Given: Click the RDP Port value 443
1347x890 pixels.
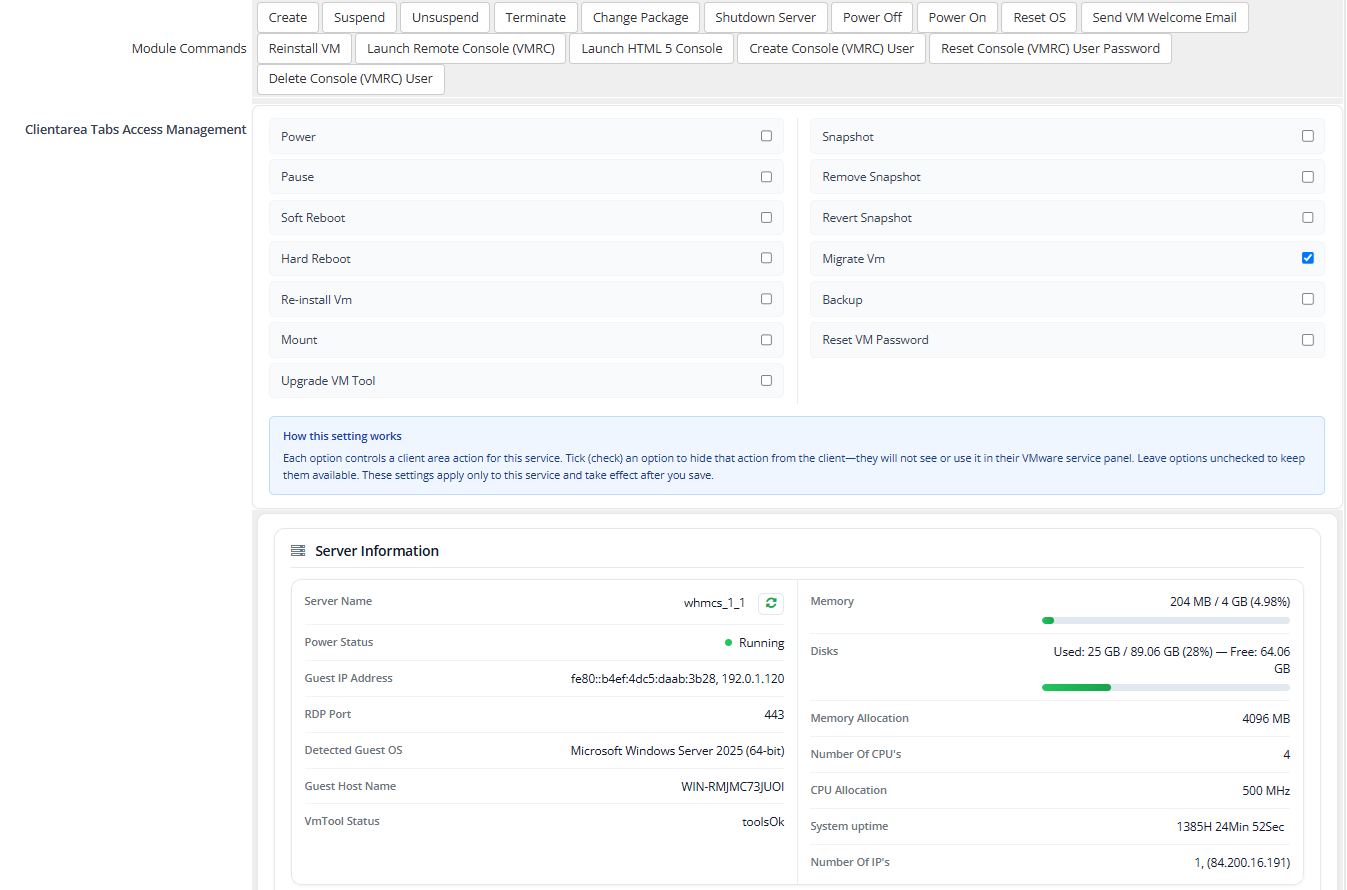Looking at the screenshot, I should pyautogui.click(x=774, y=715).
